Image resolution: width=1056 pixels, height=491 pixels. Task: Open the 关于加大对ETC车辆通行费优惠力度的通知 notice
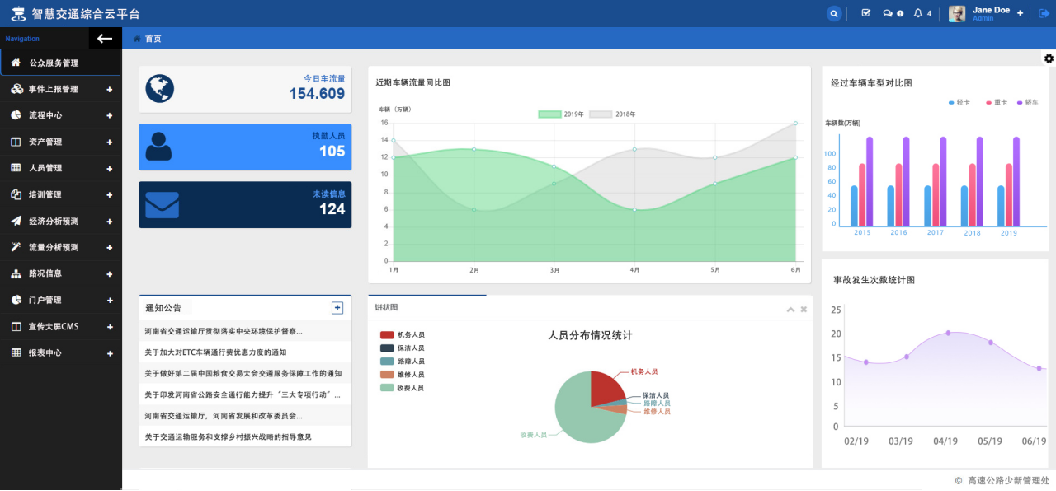[x=229, y=352]
